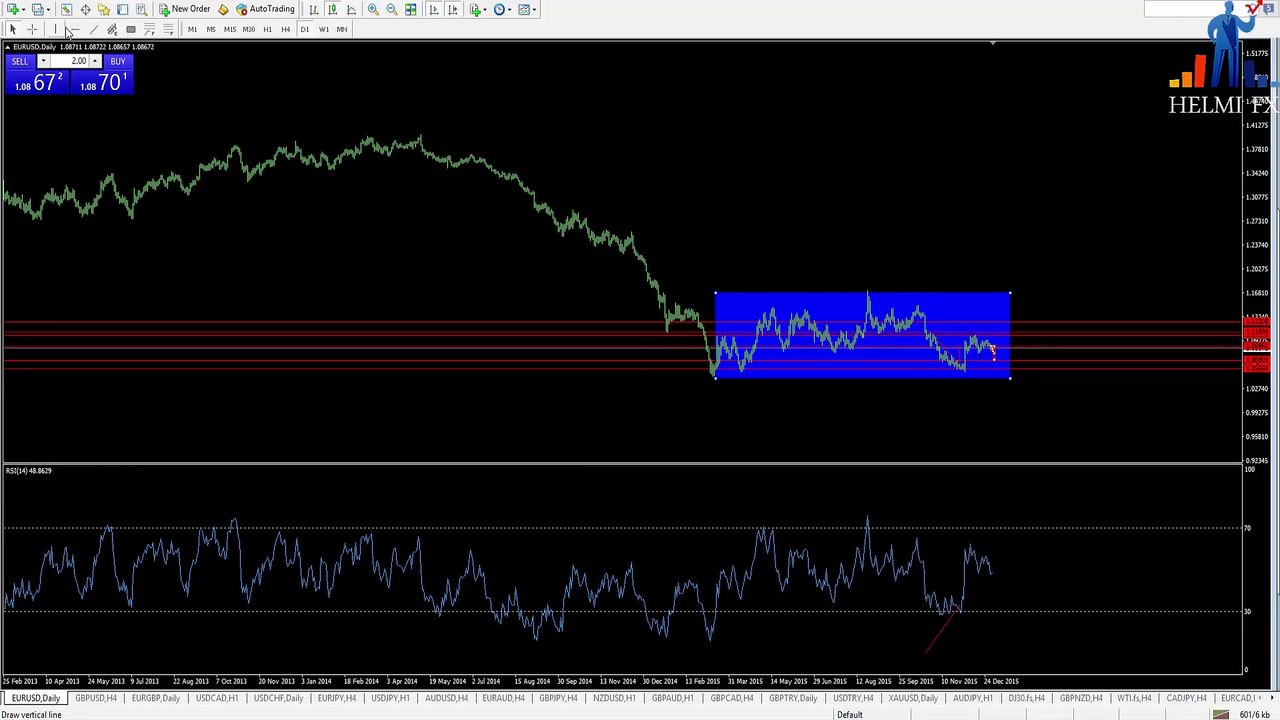Open the XAUUSD,Daily chart tab
Screen dimensions: 1280x720
click(x=912, y=698)
